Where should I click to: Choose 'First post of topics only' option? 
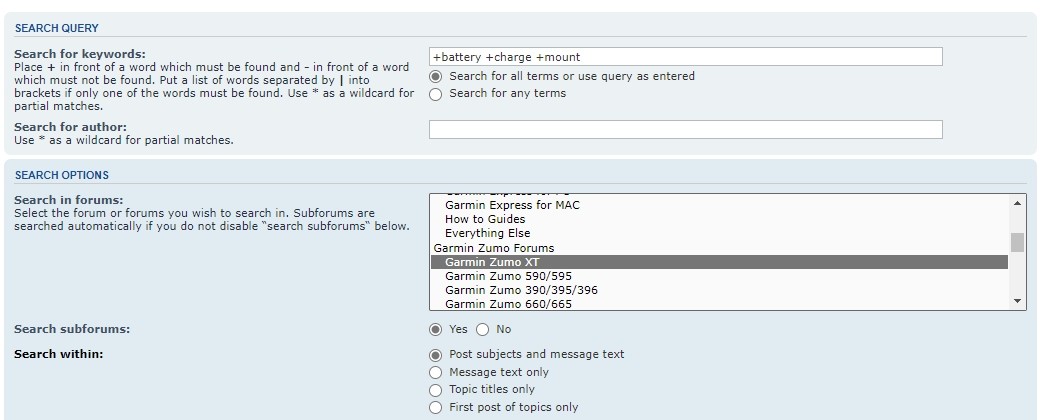(x=436, y=407)
